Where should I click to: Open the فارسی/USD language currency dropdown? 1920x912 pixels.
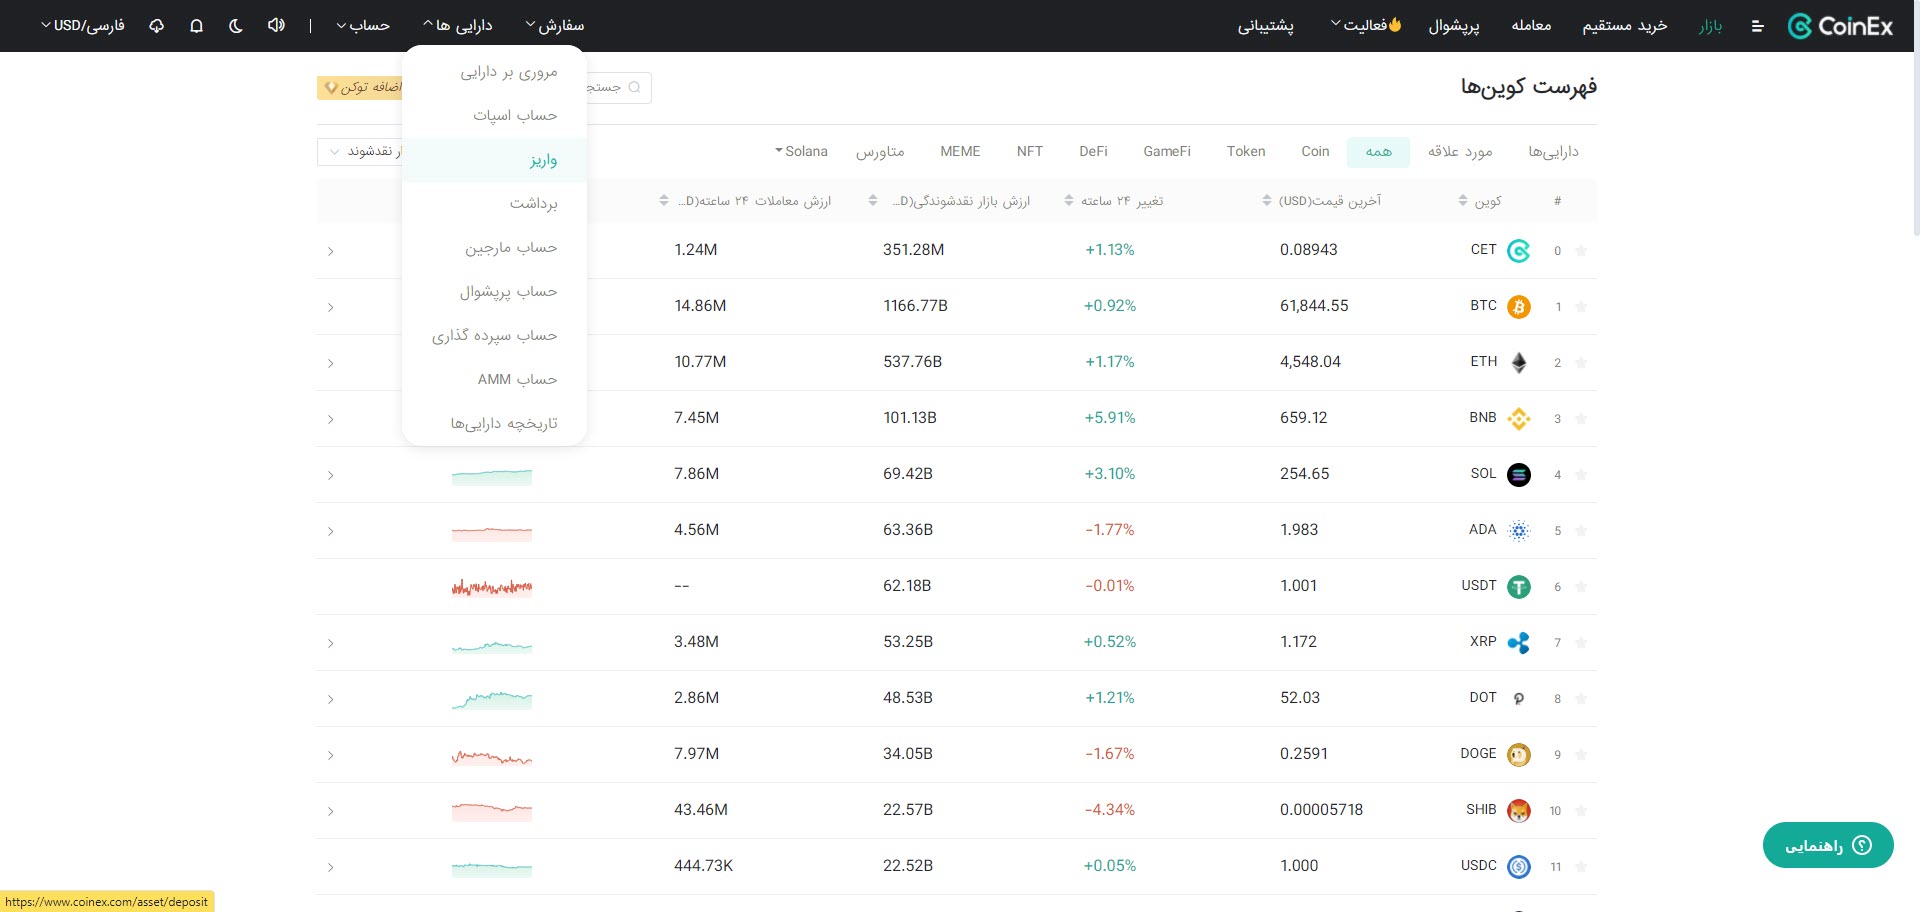[82, 25]
